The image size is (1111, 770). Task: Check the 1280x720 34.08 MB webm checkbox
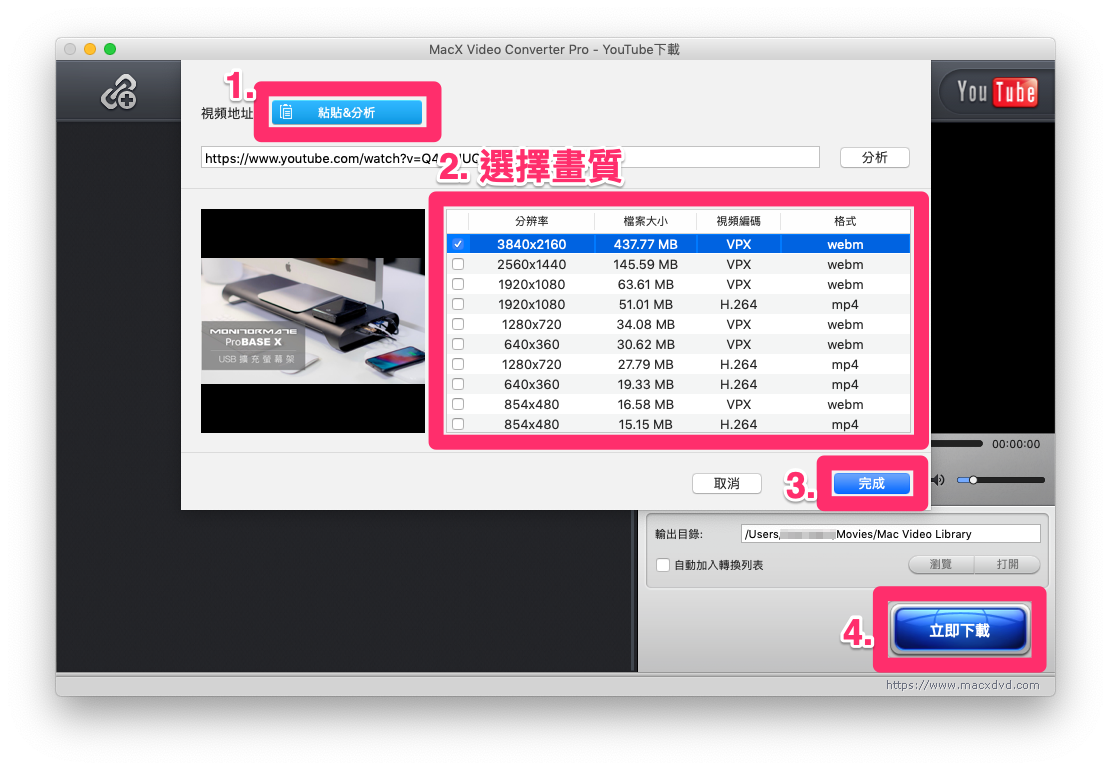(x=458, y=324)
